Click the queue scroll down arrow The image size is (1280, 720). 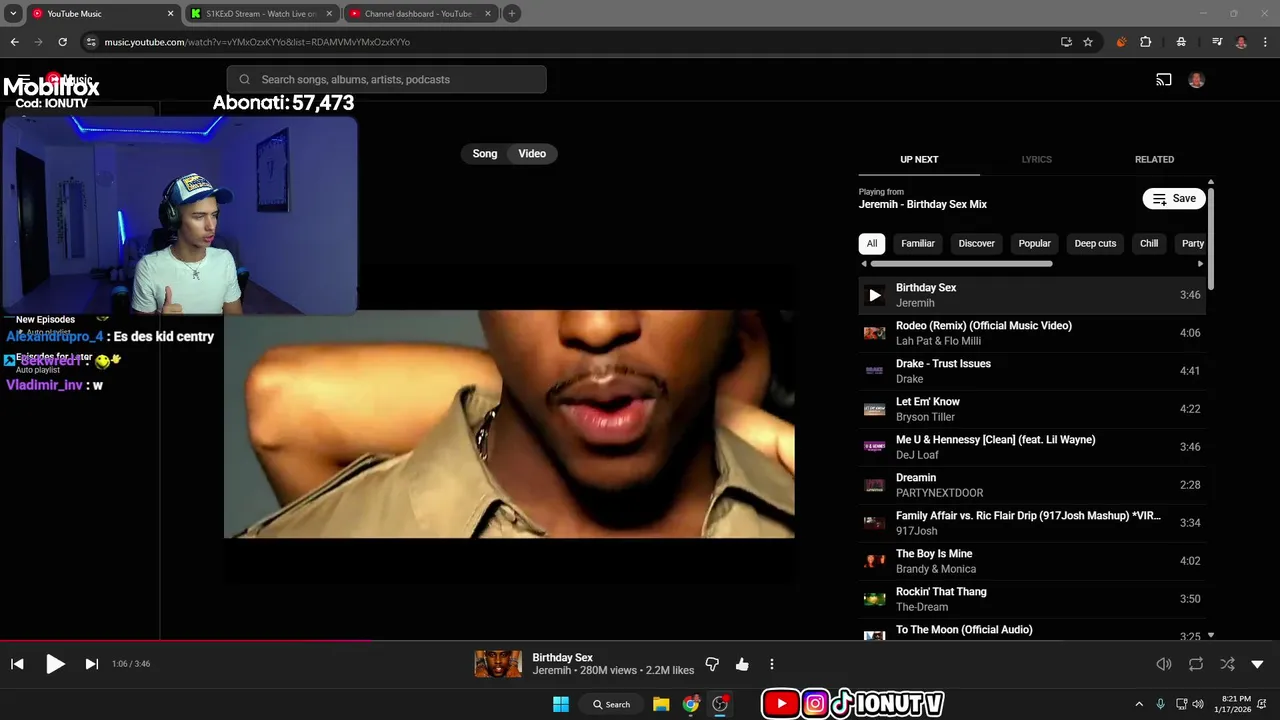pos(1211,635)
